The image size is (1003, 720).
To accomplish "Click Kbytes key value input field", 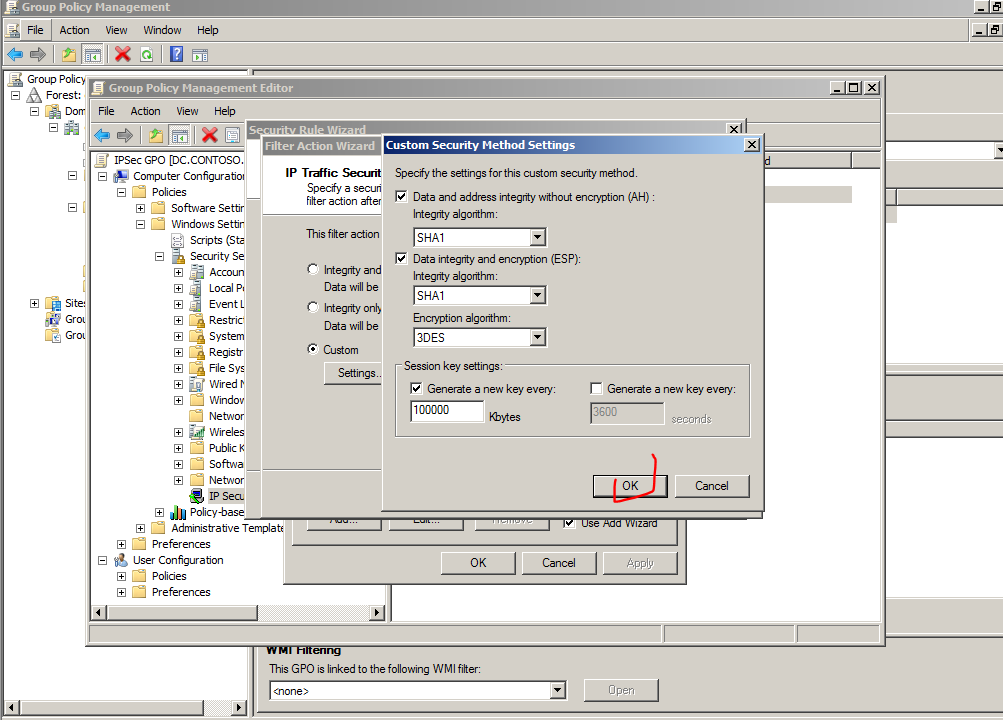I will coord(446,411).
